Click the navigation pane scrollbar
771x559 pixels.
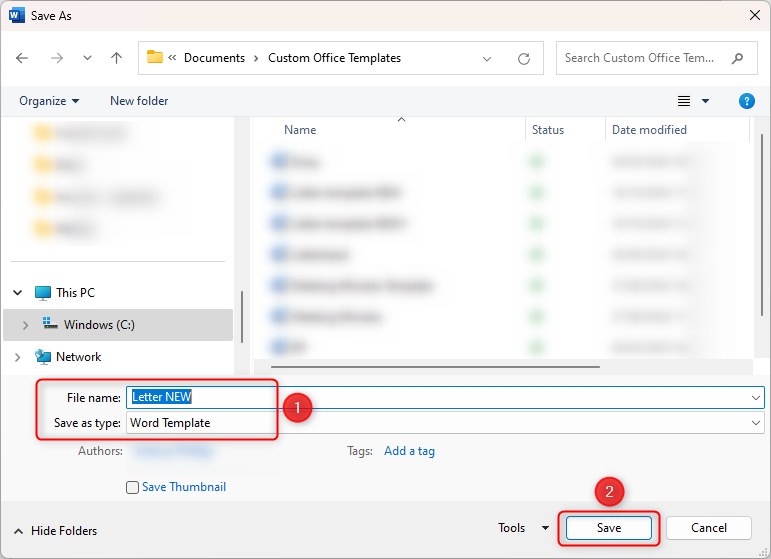pos(242,317)
